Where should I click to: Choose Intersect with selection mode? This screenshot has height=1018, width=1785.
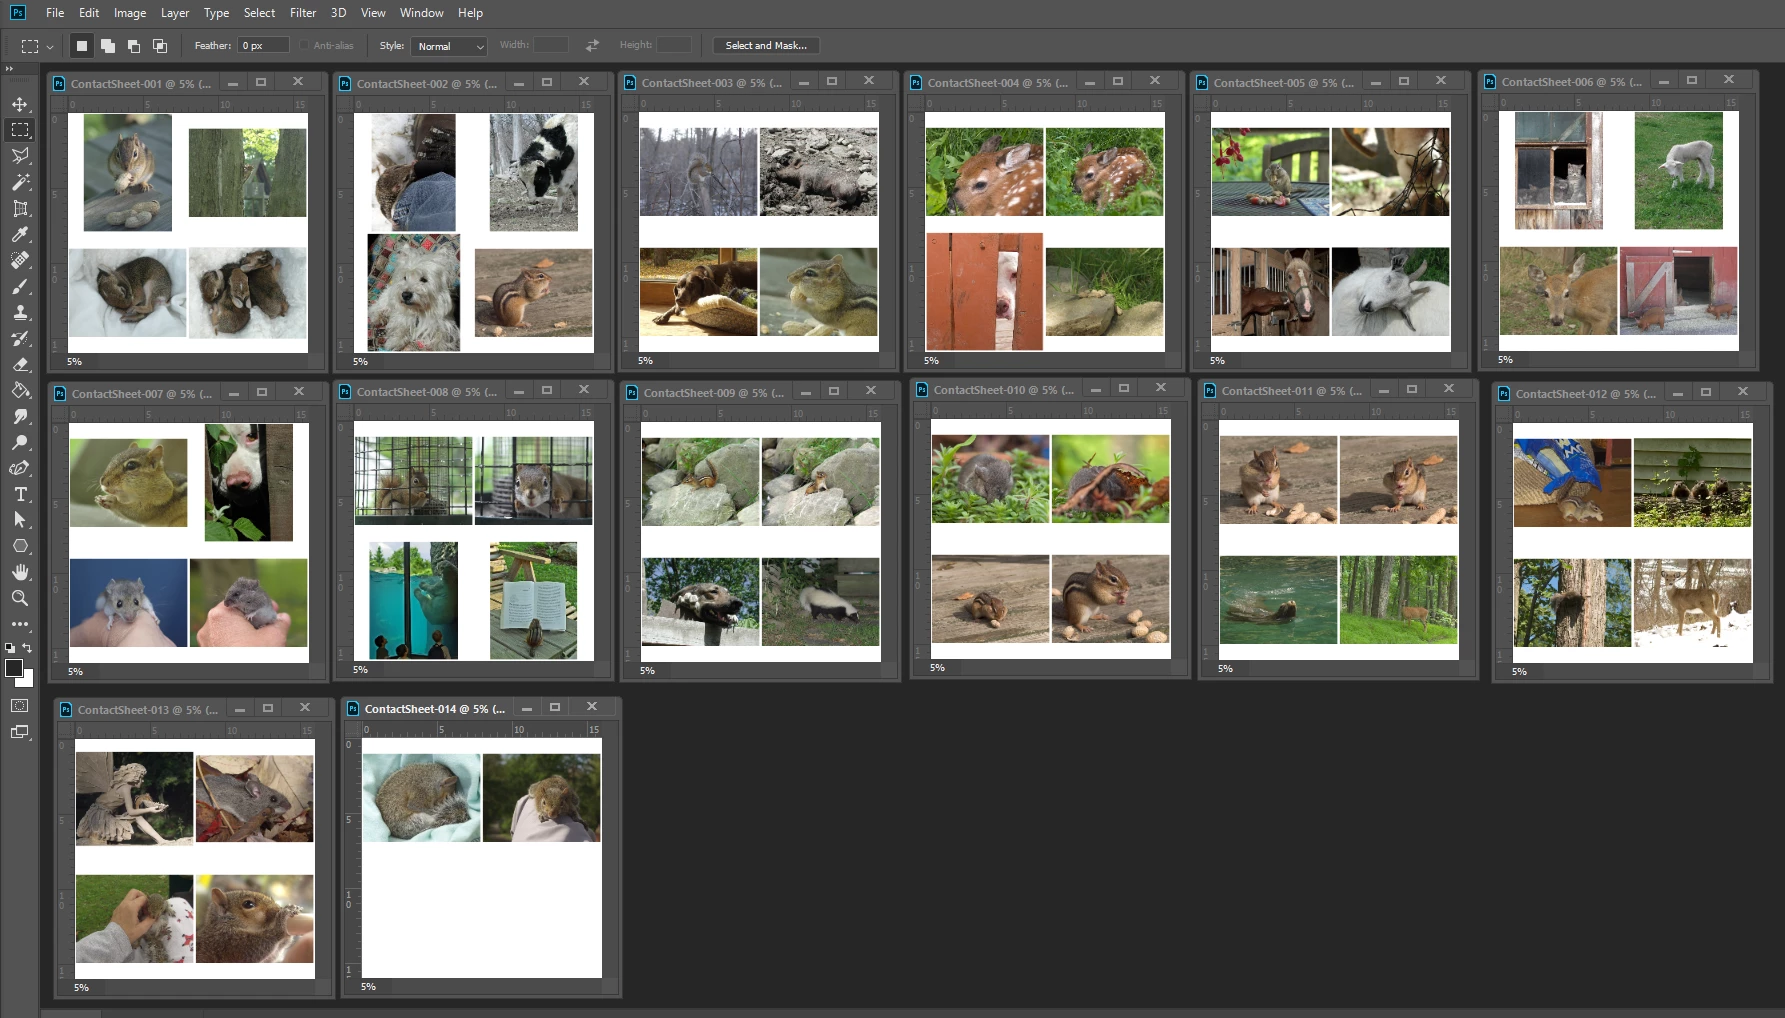coord(160,46)
